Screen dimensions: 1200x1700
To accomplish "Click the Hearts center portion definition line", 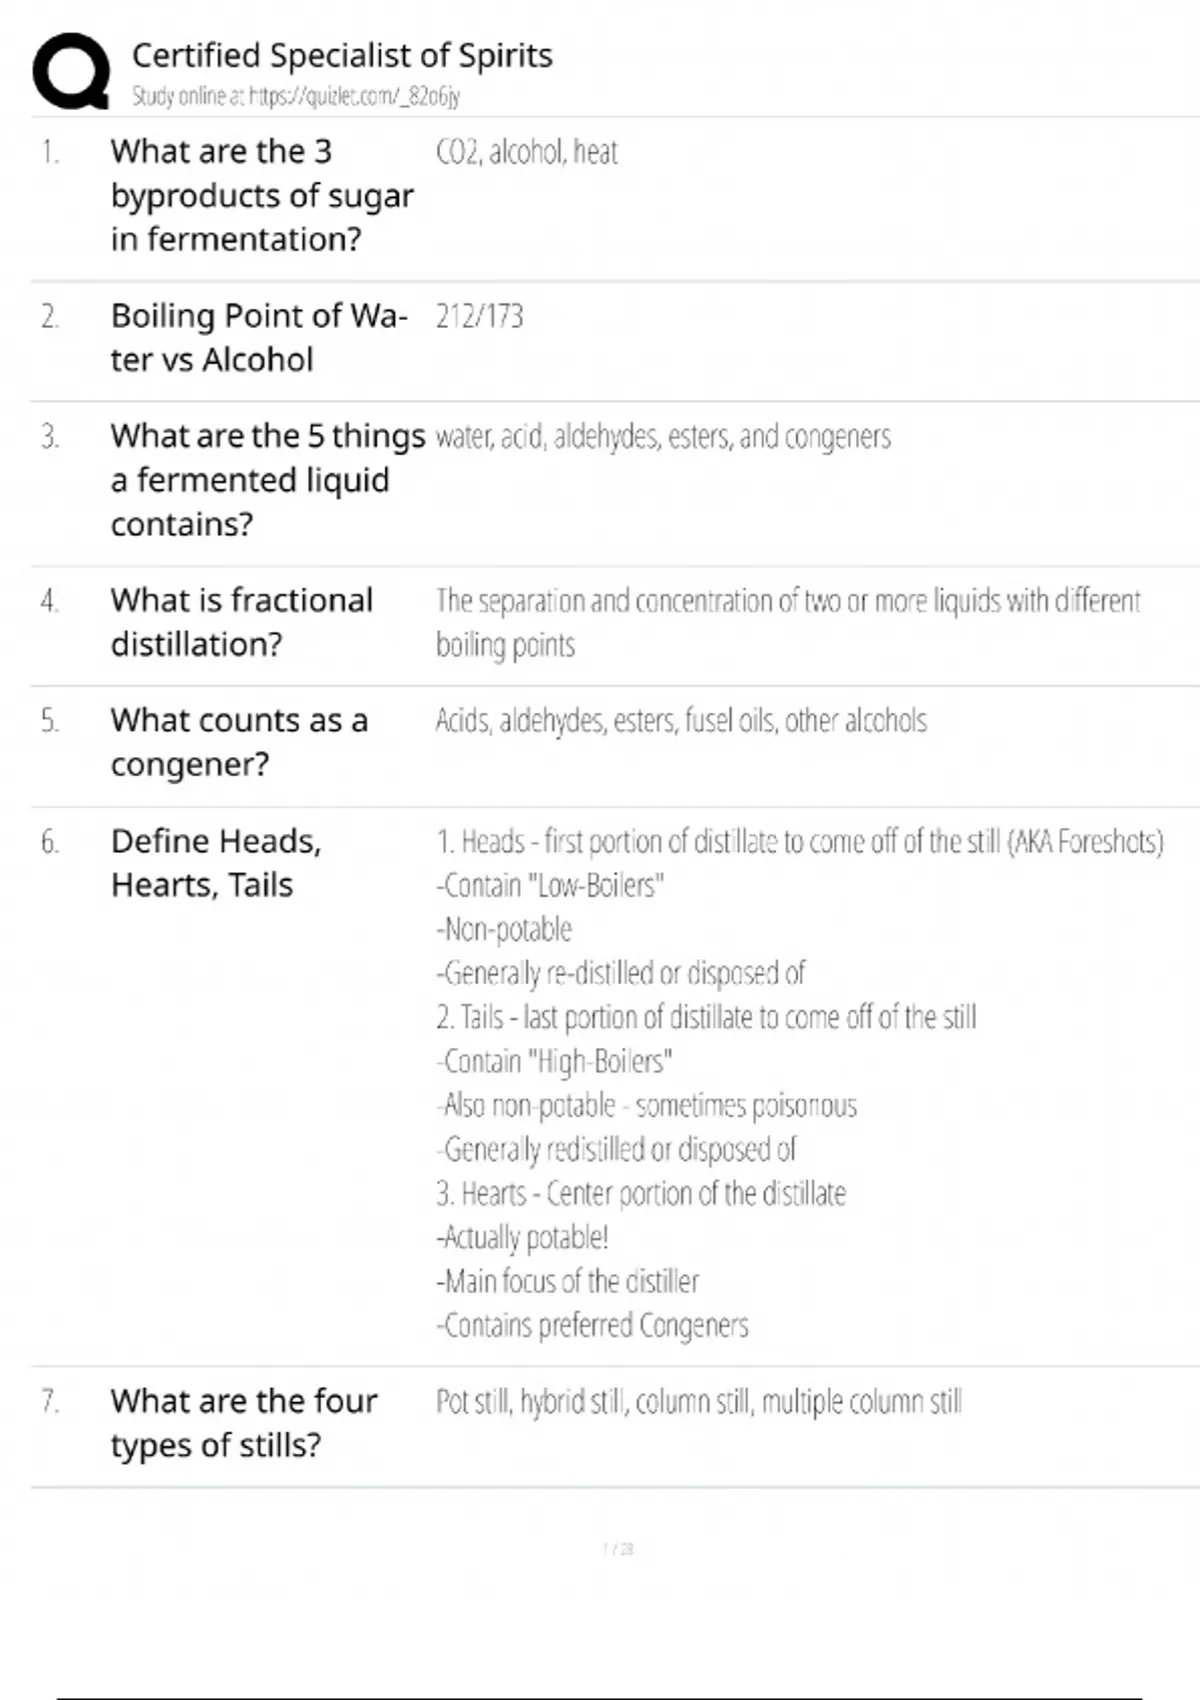I will [x=641, y=1194].
